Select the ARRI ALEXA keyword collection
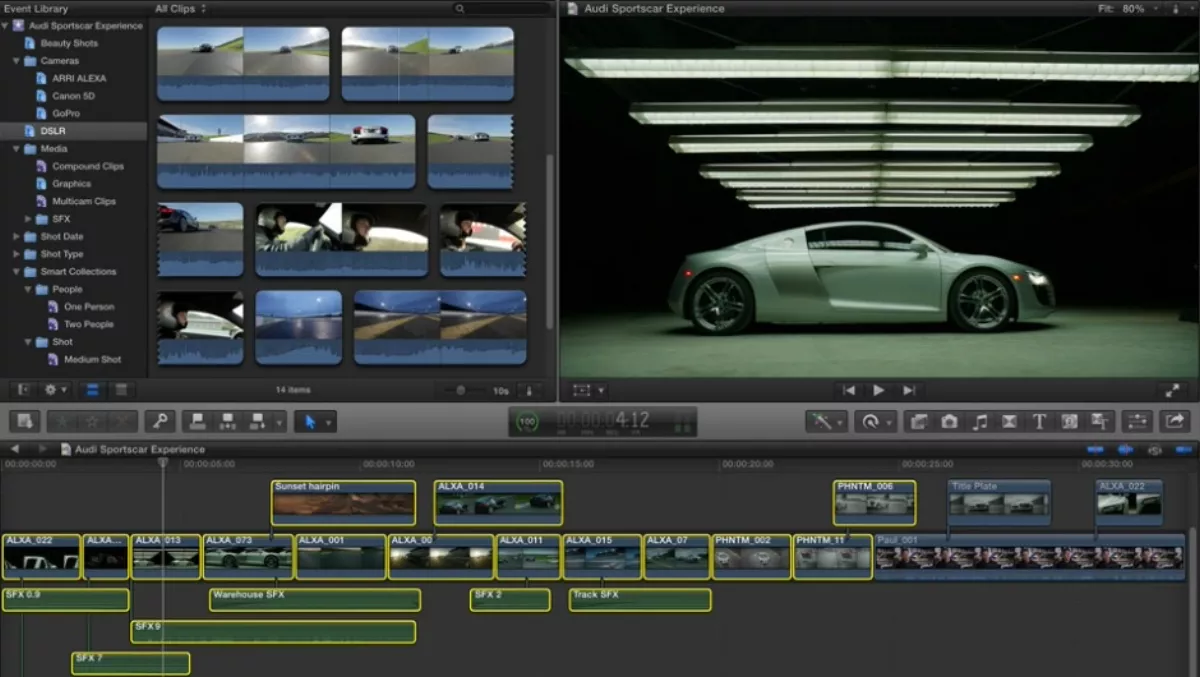The image size is (1200, 677). tap(79, 78)
